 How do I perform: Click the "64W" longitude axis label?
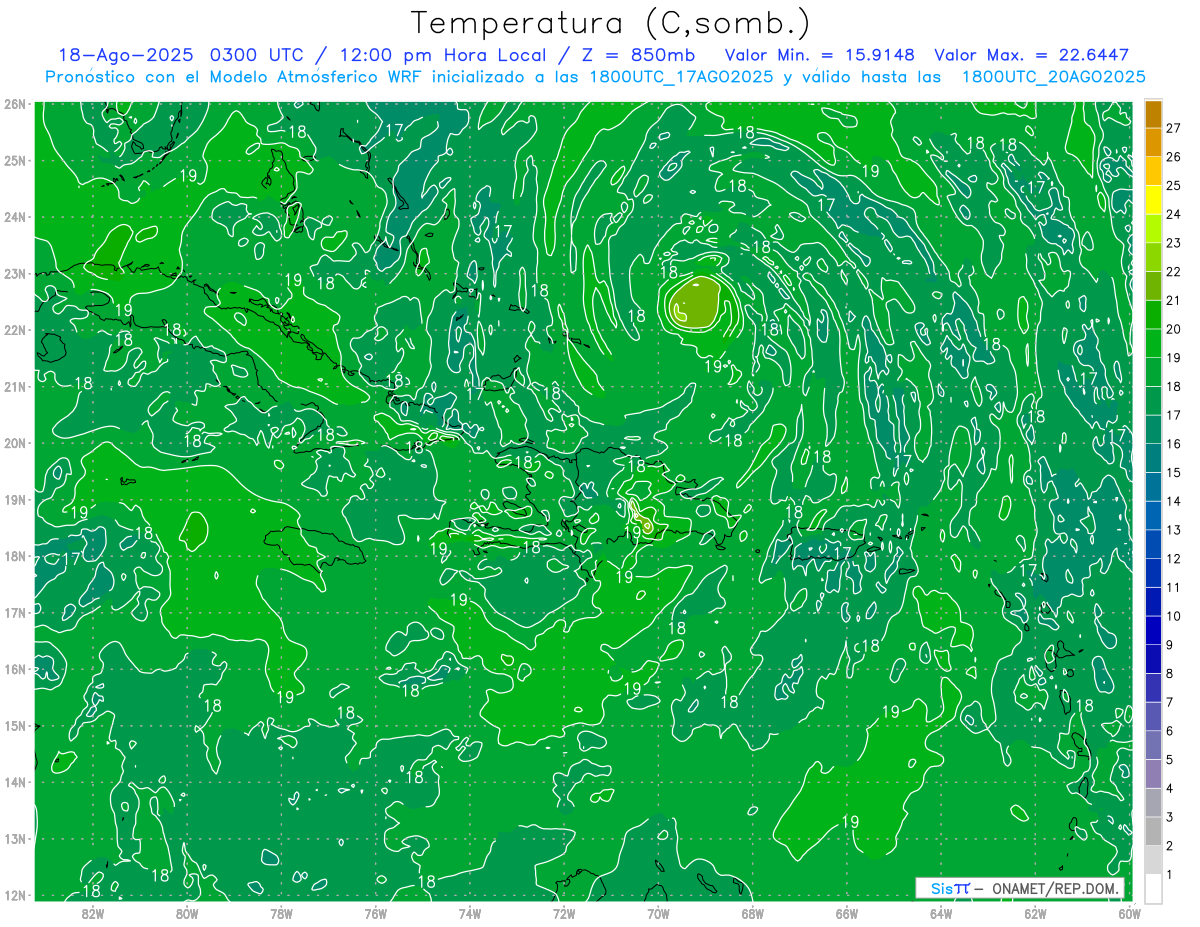(941, 913)
